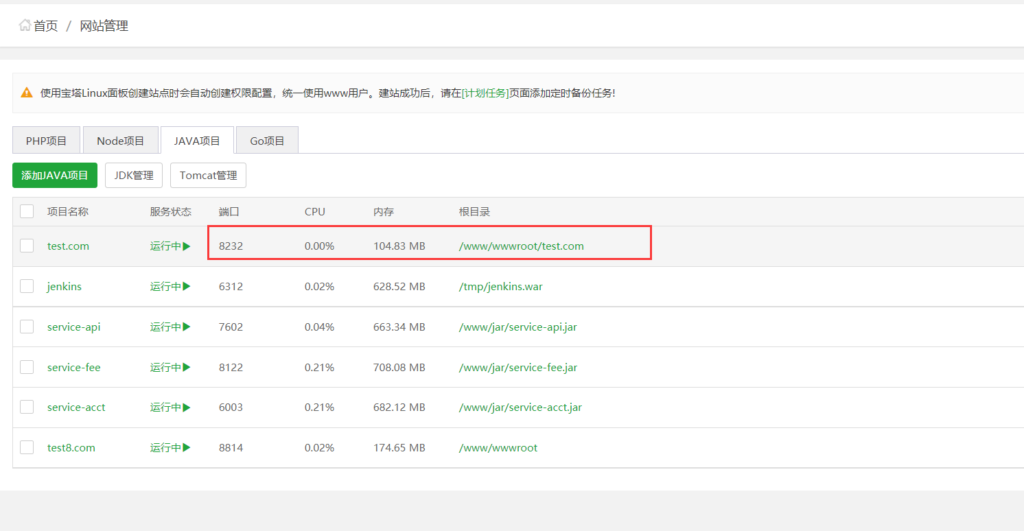Click port value 7602
Viewport: 1024px width, 531px height.
click(231, 327)
